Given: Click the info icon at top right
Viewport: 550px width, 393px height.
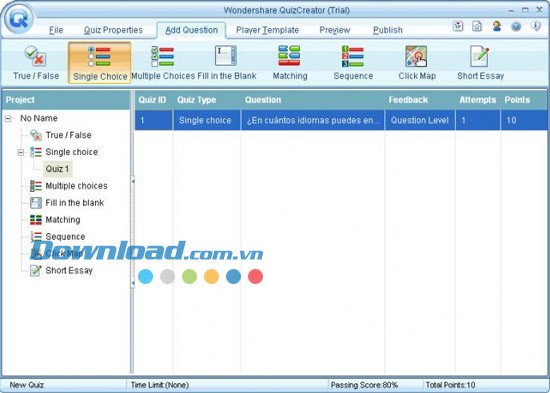Looking at the screenshot, I should [x=536, y=26].
